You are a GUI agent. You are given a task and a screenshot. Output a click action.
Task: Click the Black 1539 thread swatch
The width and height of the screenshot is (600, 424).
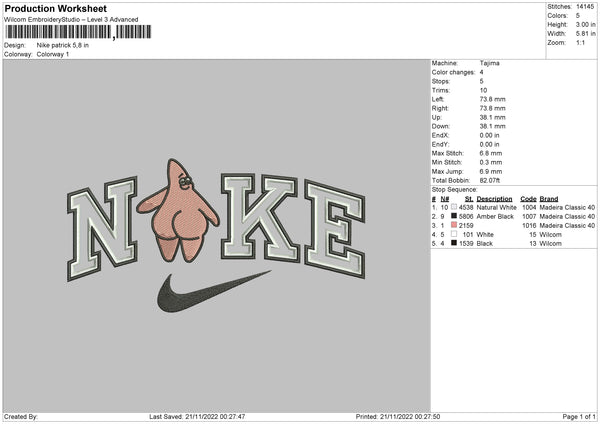click(x=454, y=243)
